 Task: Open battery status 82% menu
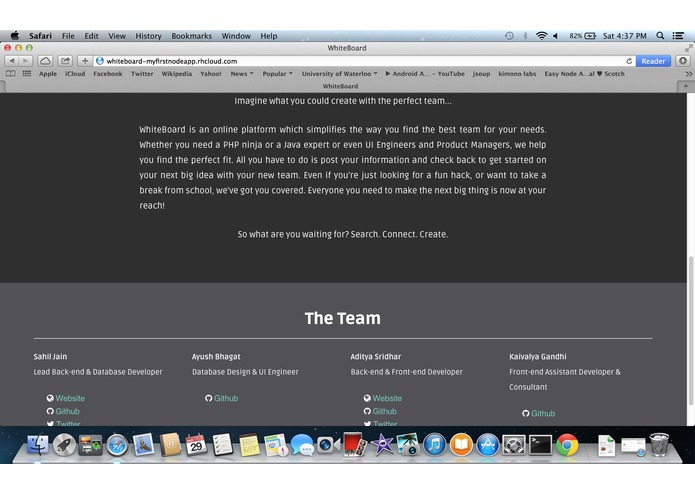click(x=582, y=35)
